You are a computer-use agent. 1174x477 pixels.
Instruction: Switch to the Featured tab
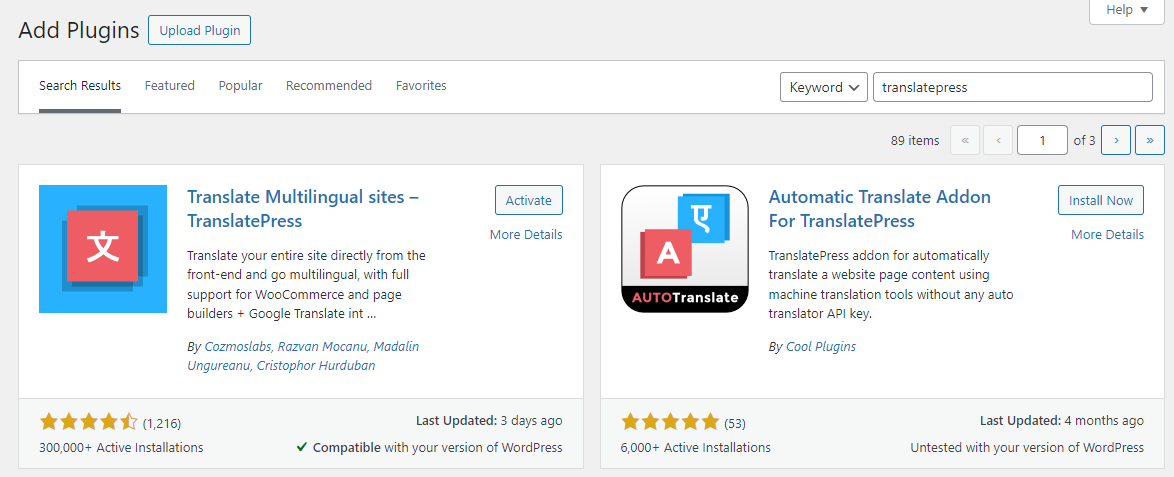pyautogui.click(x=170, y=86)
